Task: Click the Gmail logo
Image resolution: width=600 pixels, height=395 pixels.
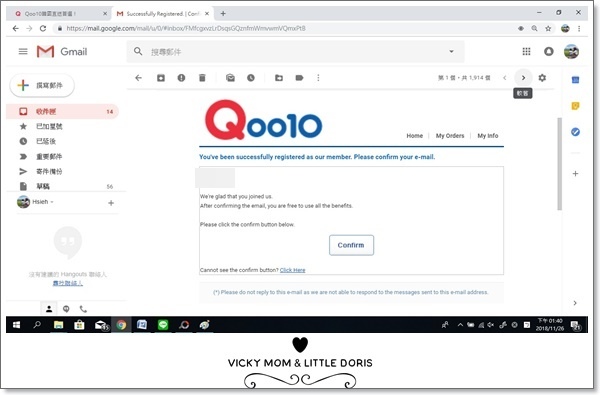Action: (x=62, y=51)
